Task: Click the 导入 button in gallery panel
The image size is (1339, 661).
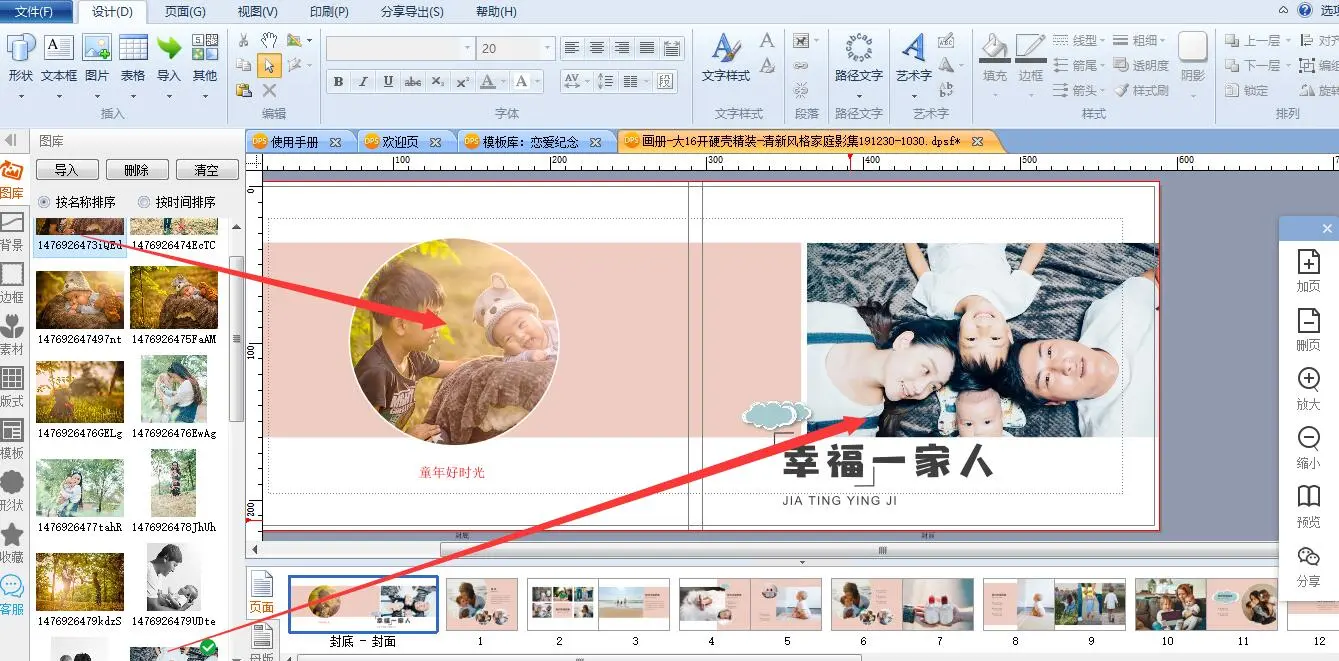Action: pos(66,170)
